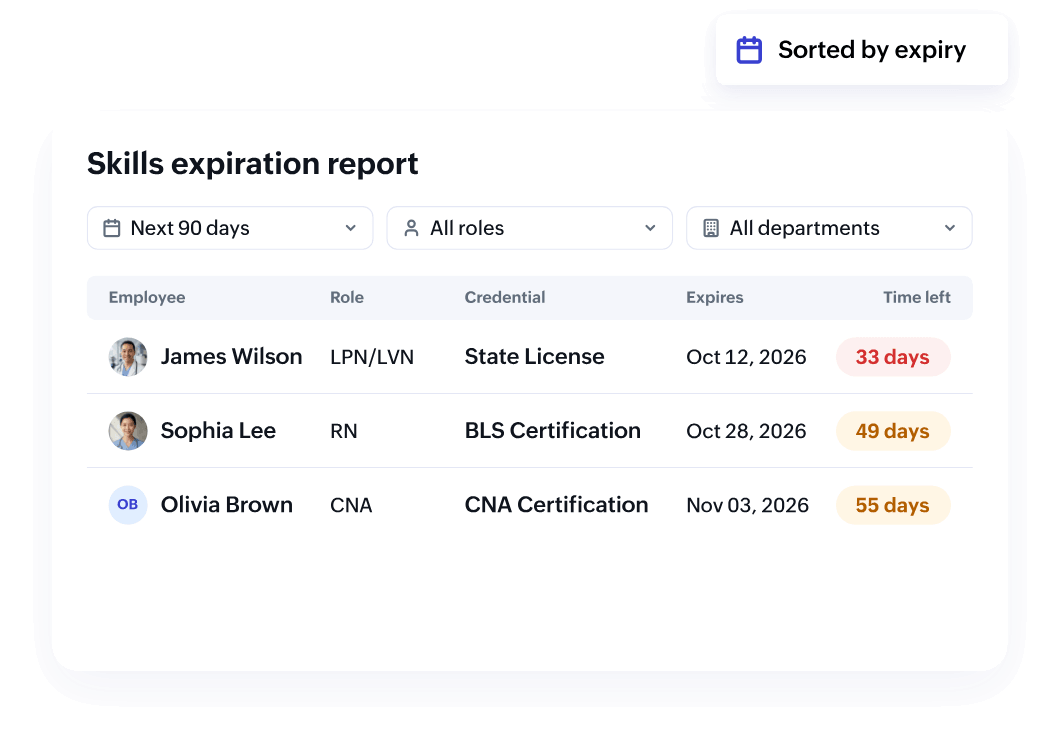Open the All departments dropdown

click(x=829, y=228)
